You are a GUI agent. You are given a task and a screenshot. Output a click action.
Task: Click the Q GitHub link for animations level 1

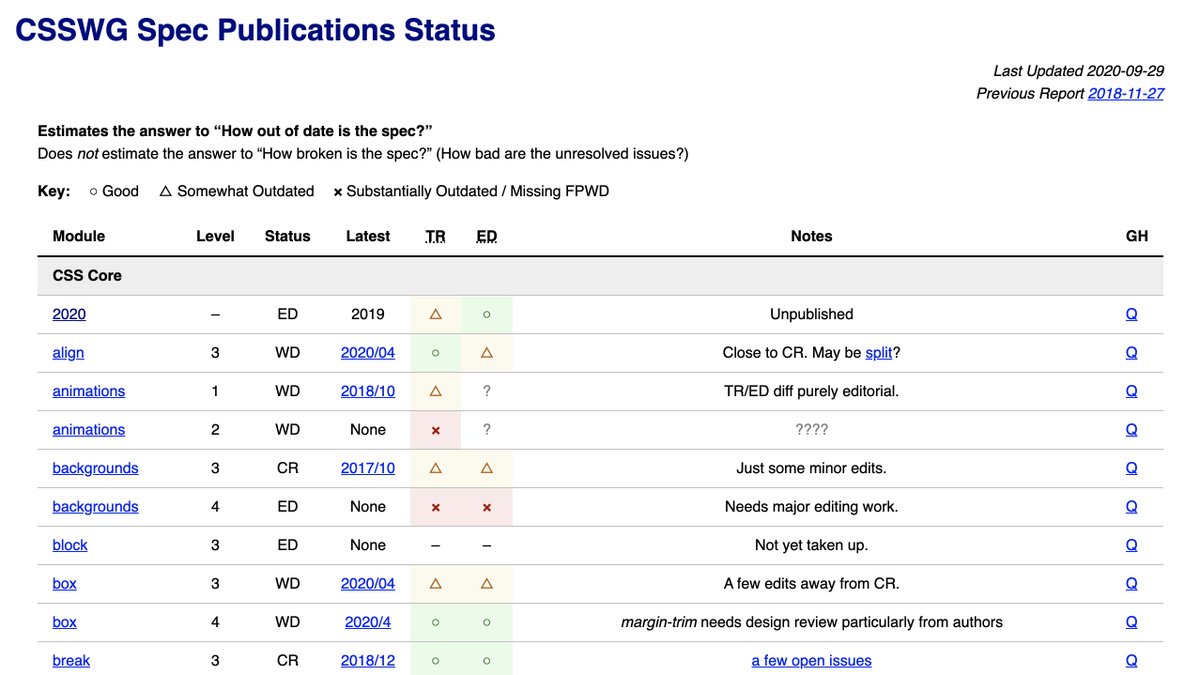(1131, 390)
